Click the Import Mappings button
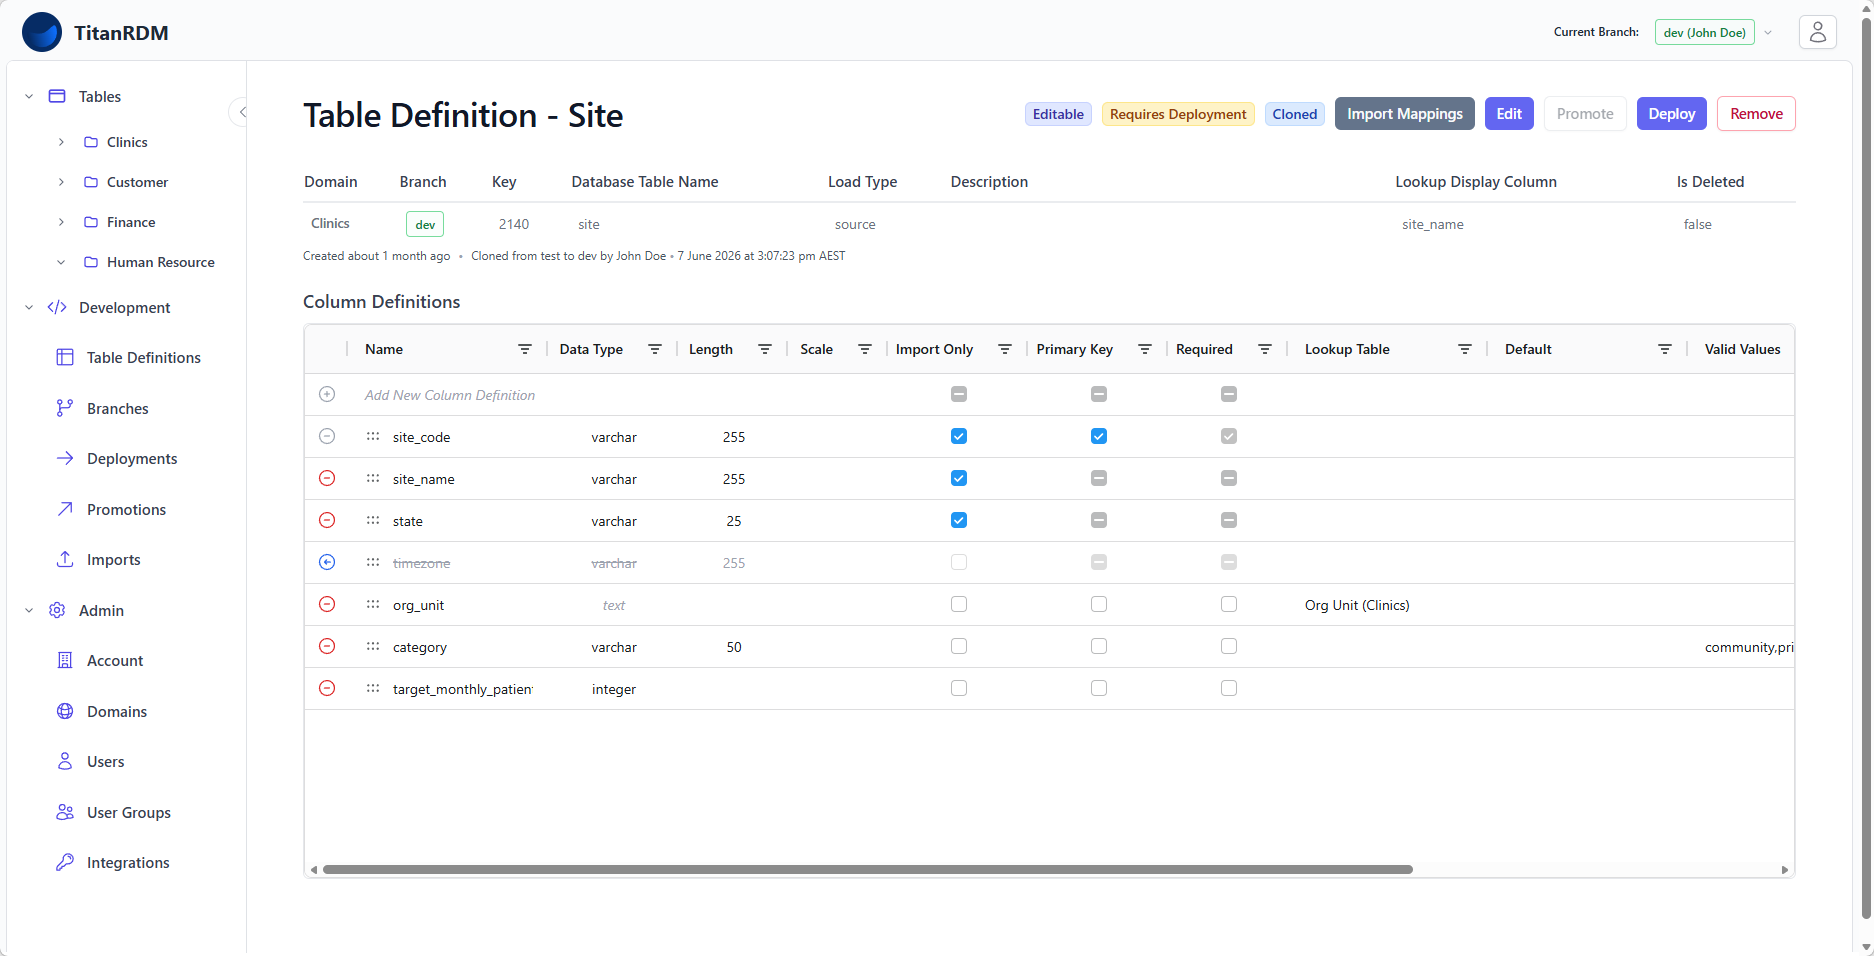The image size is (1874, 956). pos(1404,113)
